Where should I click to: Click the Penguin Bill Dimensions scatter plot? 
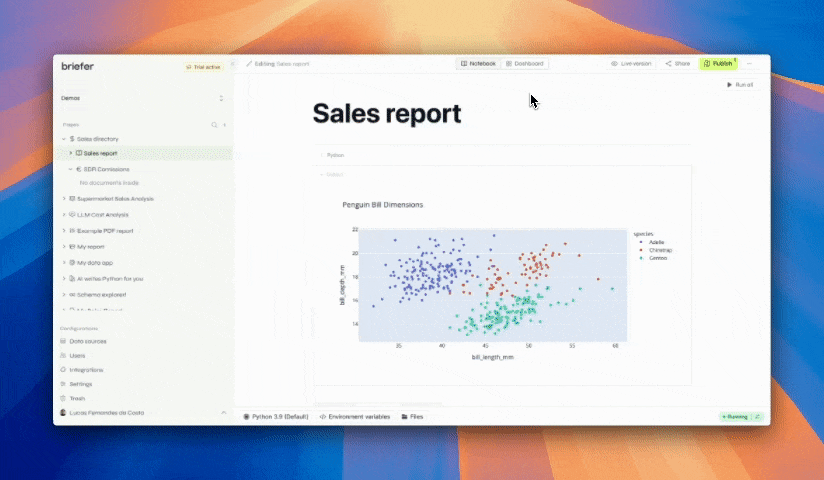coord(493,285)
